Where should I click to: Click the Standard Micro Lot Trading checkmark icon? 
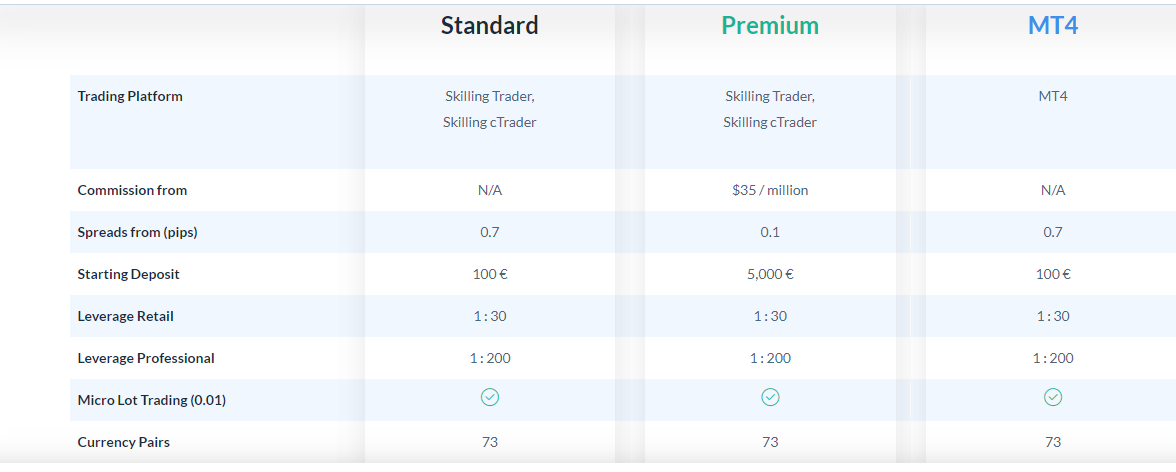(x=490, y=398)
